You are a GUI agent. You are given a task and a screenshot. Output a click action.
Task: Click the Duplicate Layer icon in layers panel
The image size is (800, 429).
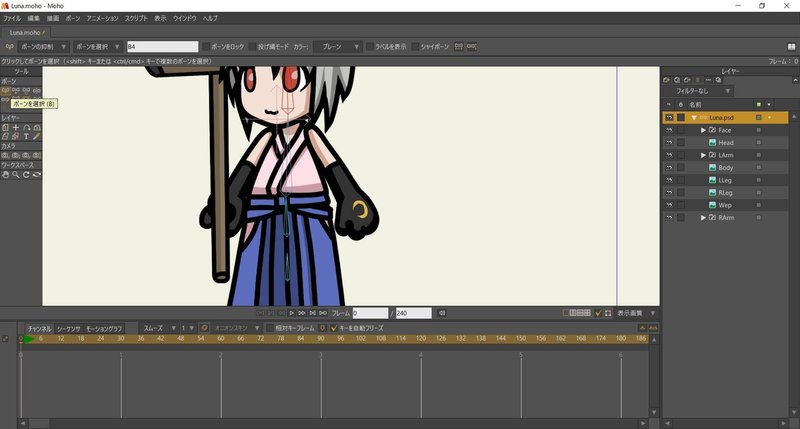pyautogui.click(x=677, y=80)
